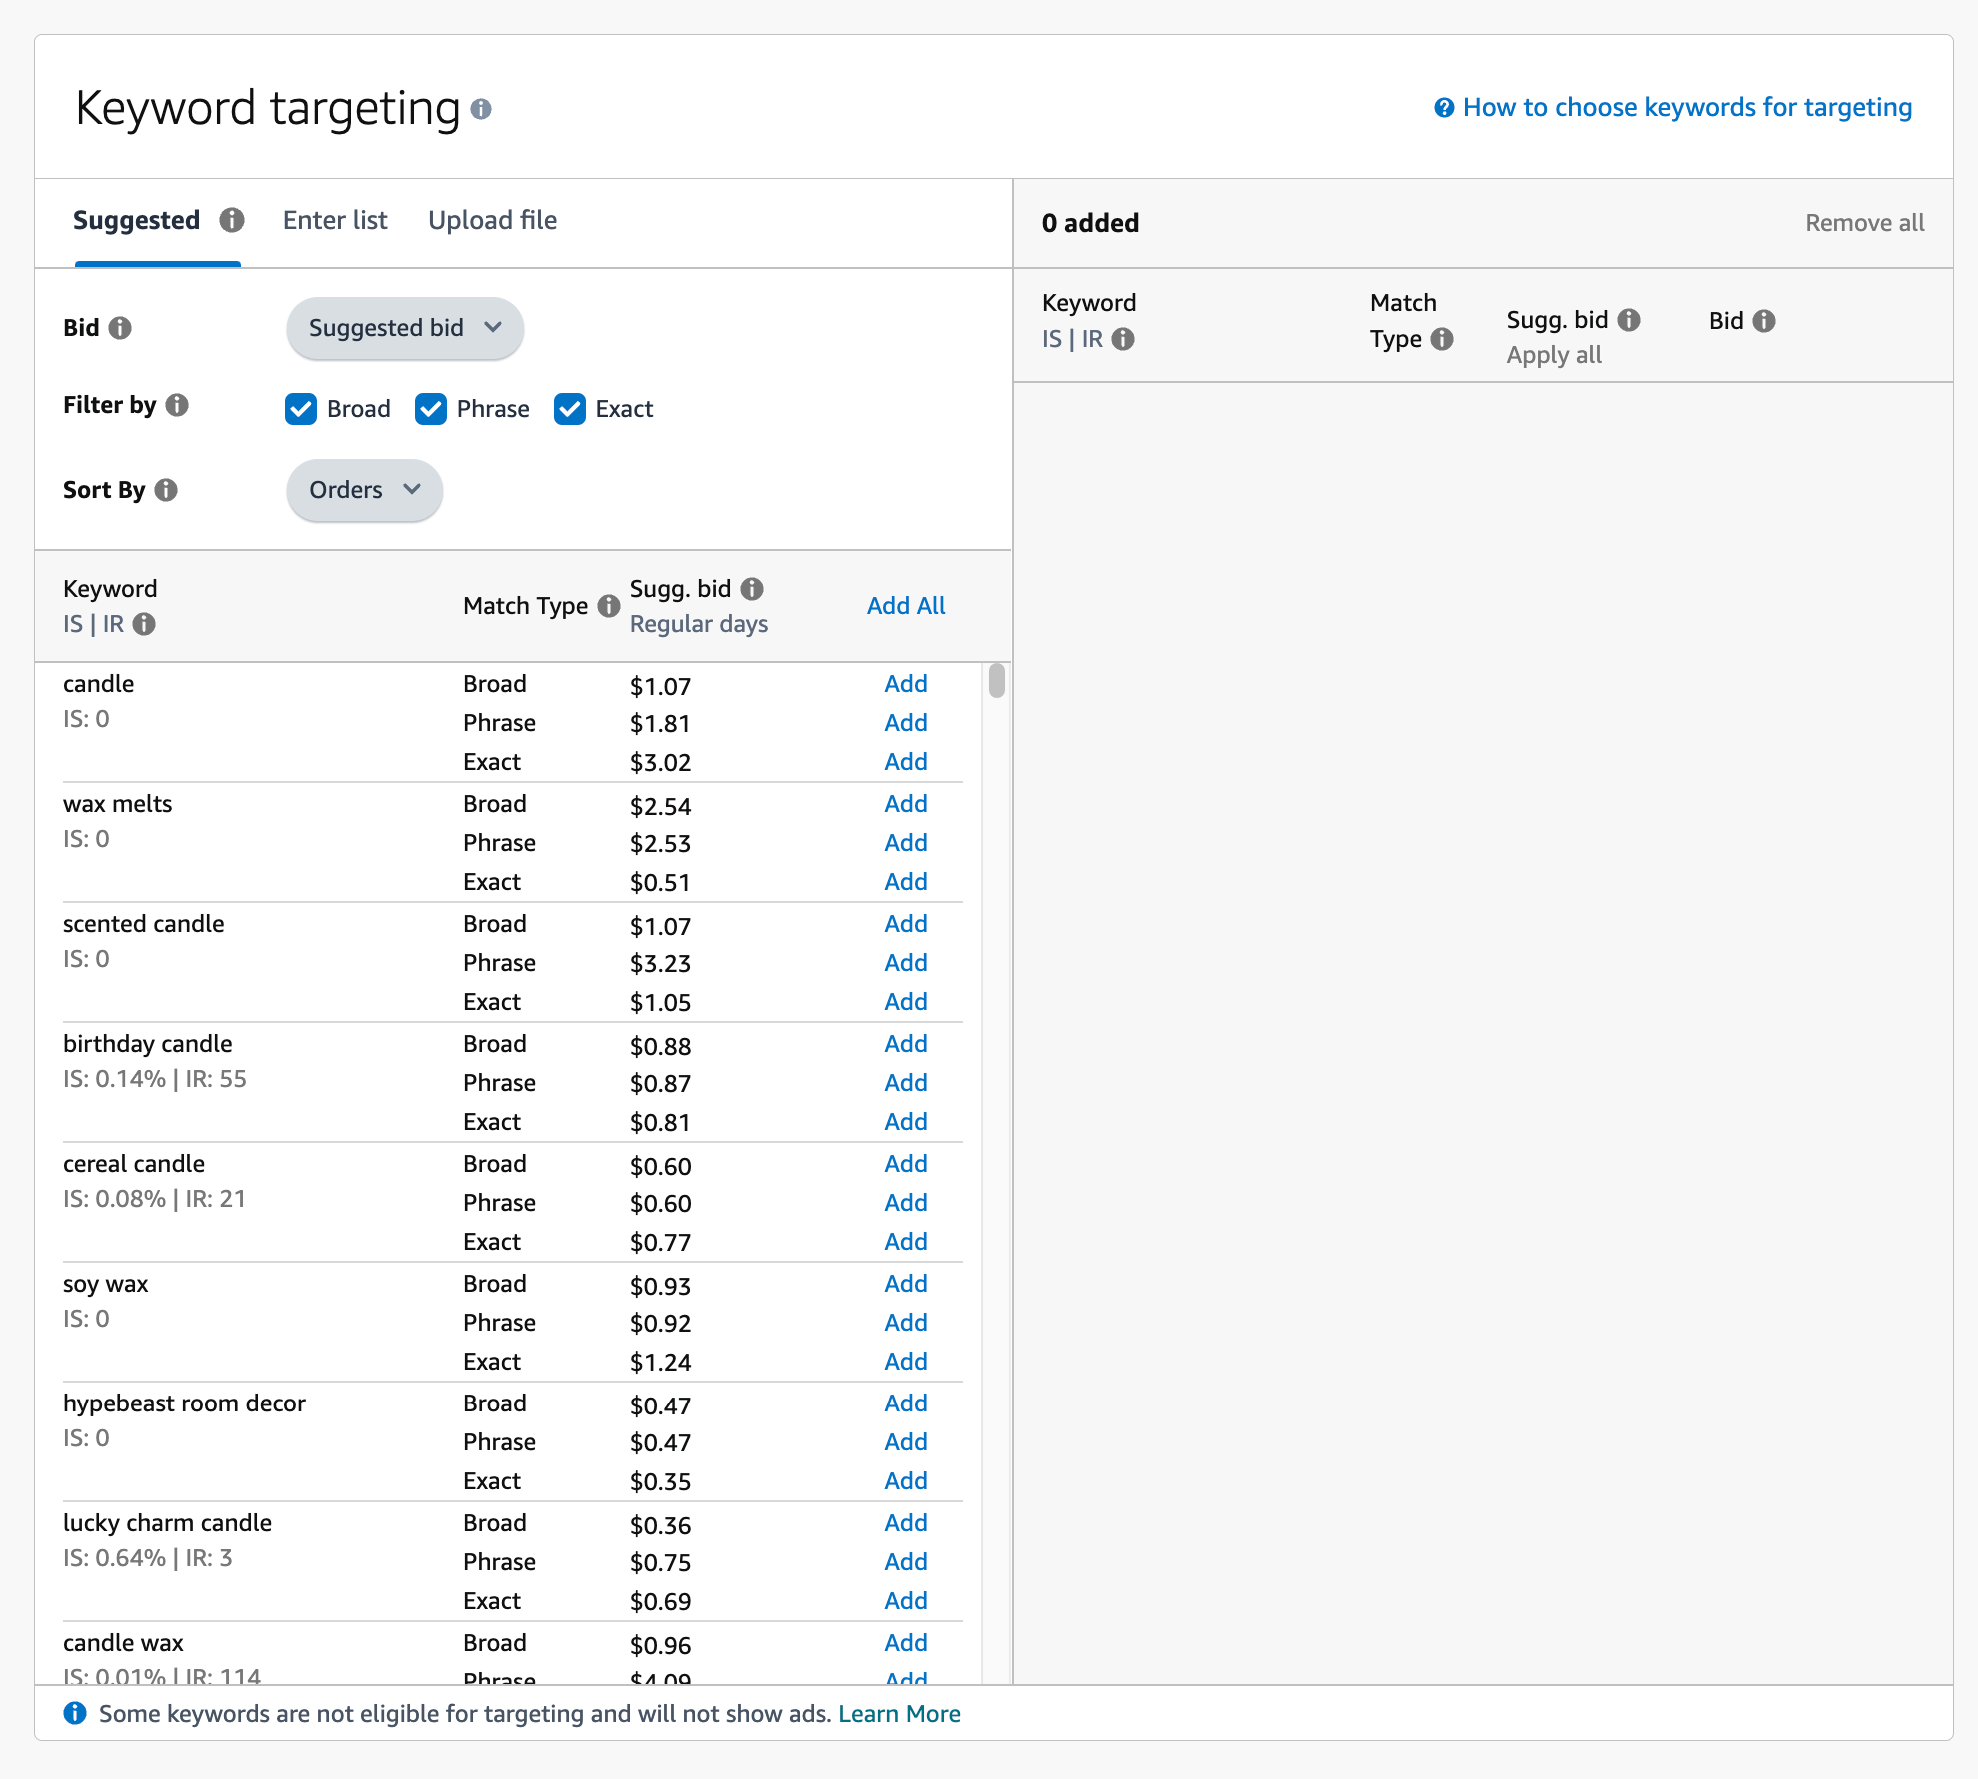Image resolution: width=1978 pixels, height=1779 pixels.
Task: Click the info icon beside eligibility notice
Action: click(x=75, y=1713)
